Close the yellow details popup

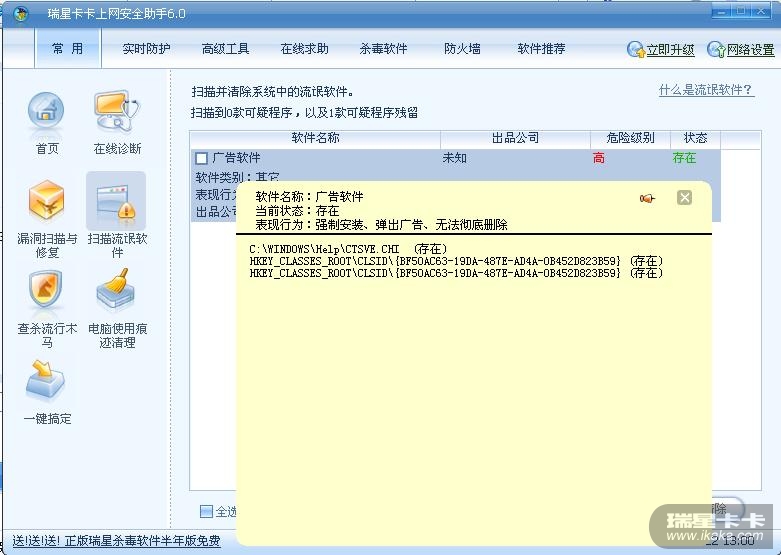(x=684, y=198)
